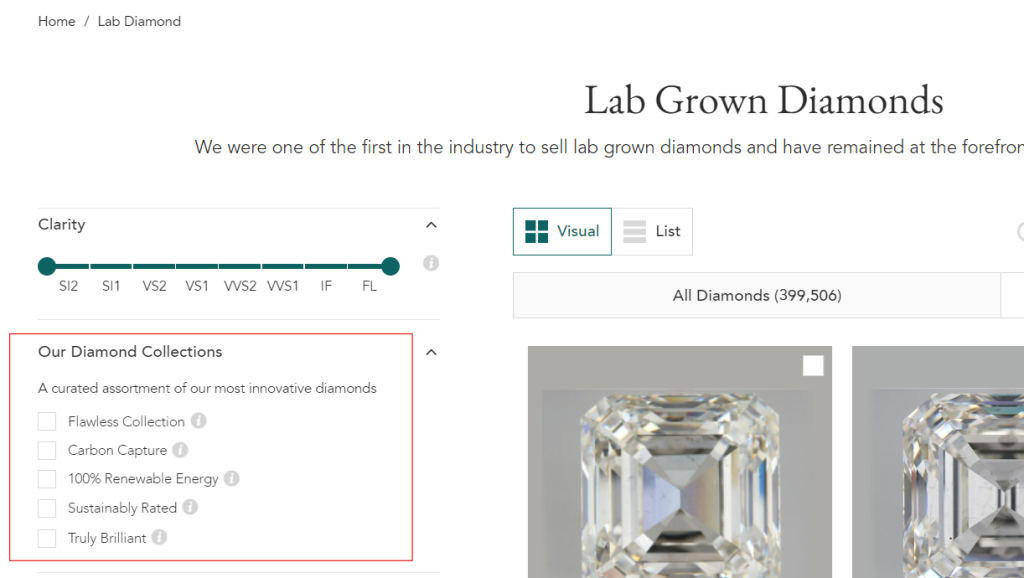Screen dimensions: 1024x578
Task: Open the first diamond thumbnail
Action: [680, 470]
